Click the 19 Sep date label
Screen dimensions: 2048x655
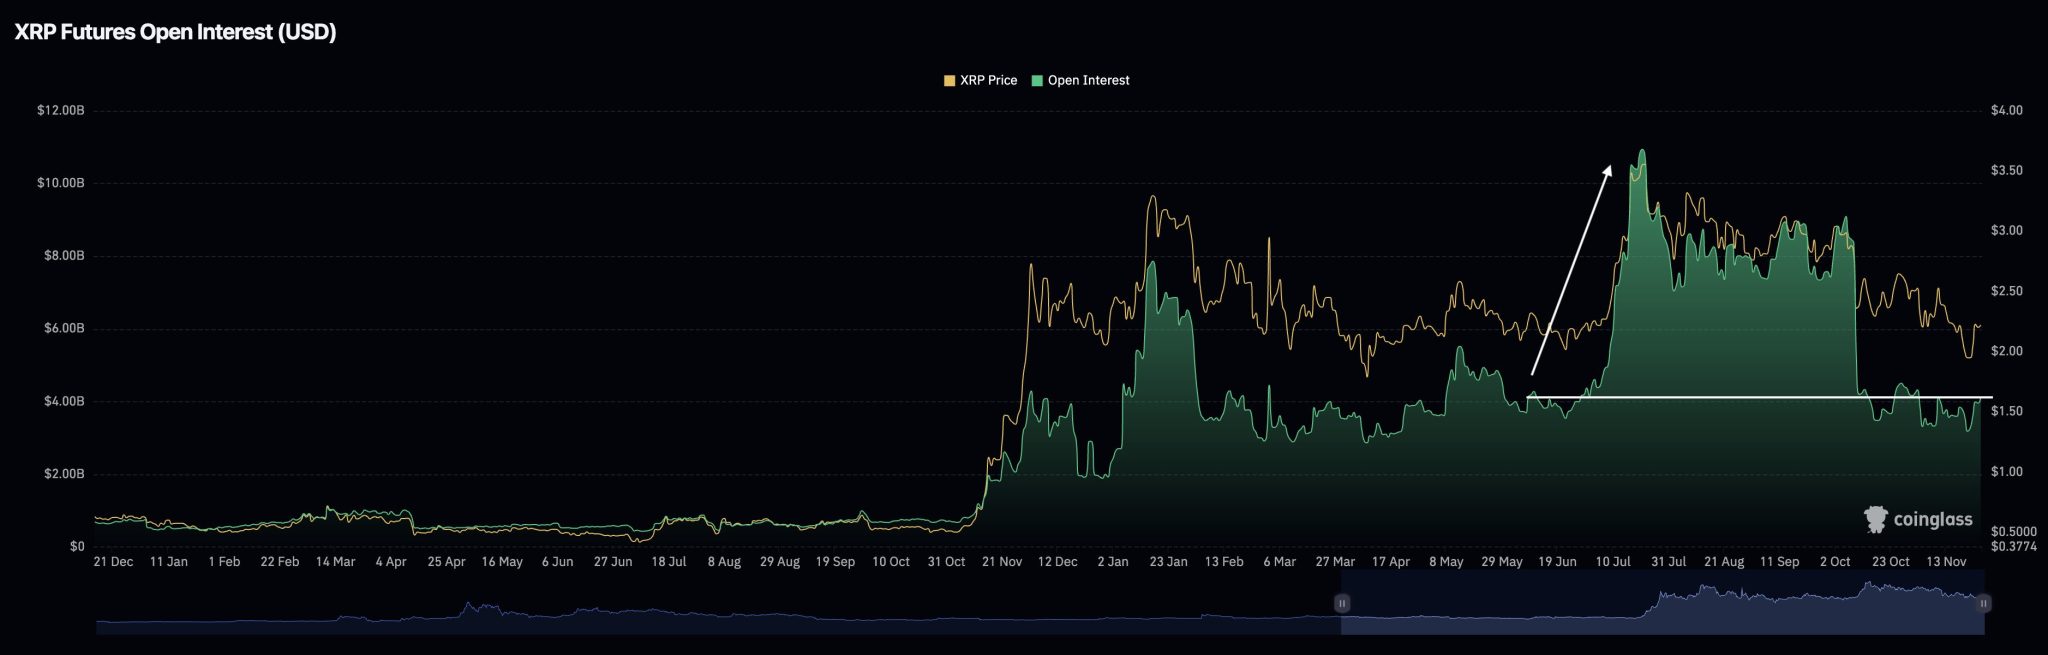[x=835, y=562]
